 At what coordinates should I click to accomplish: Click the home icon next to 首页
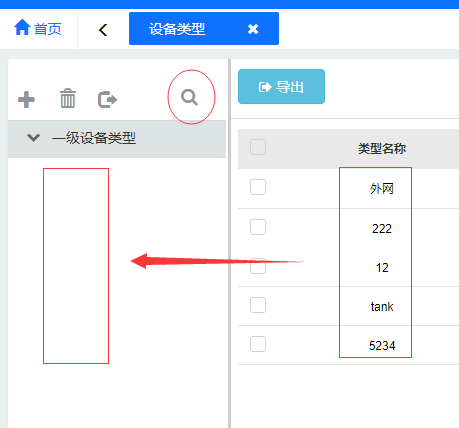22,27
